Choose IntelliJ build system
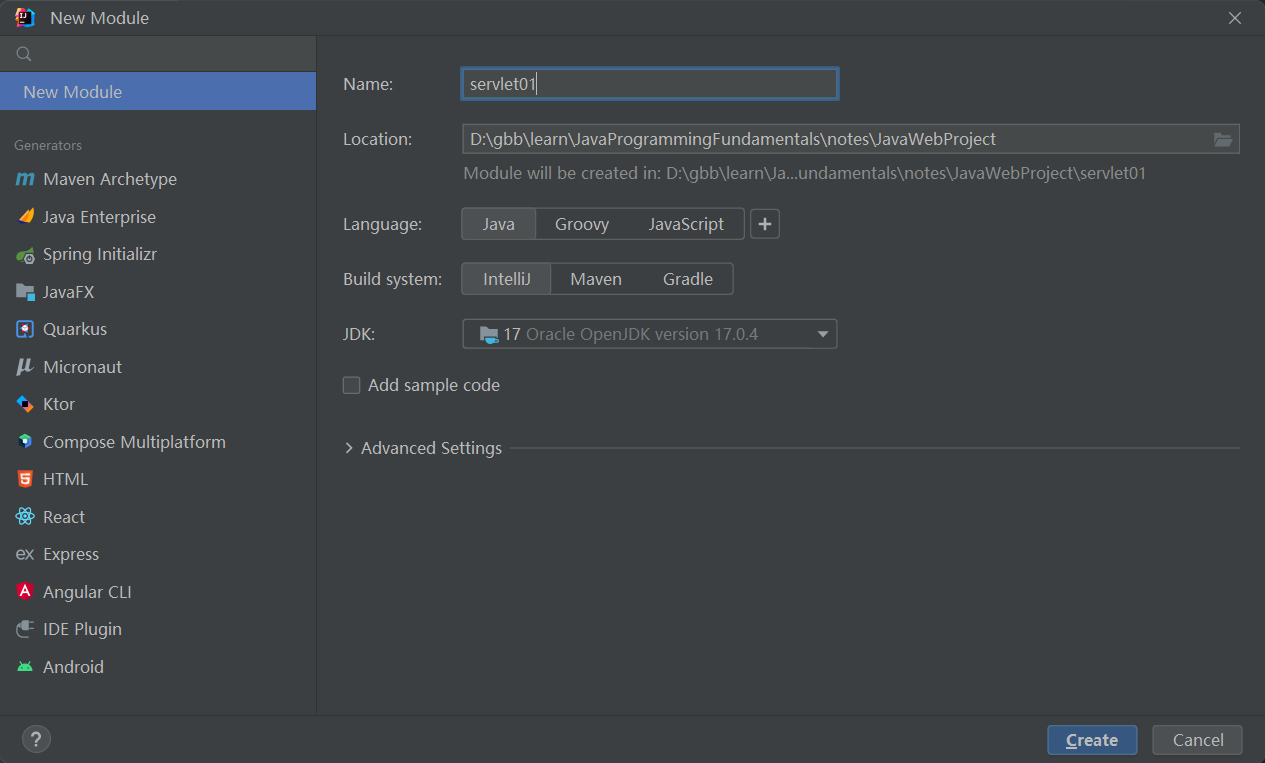Image resolution: width=1265 pixels, height=763 pixels. point(507,279)
